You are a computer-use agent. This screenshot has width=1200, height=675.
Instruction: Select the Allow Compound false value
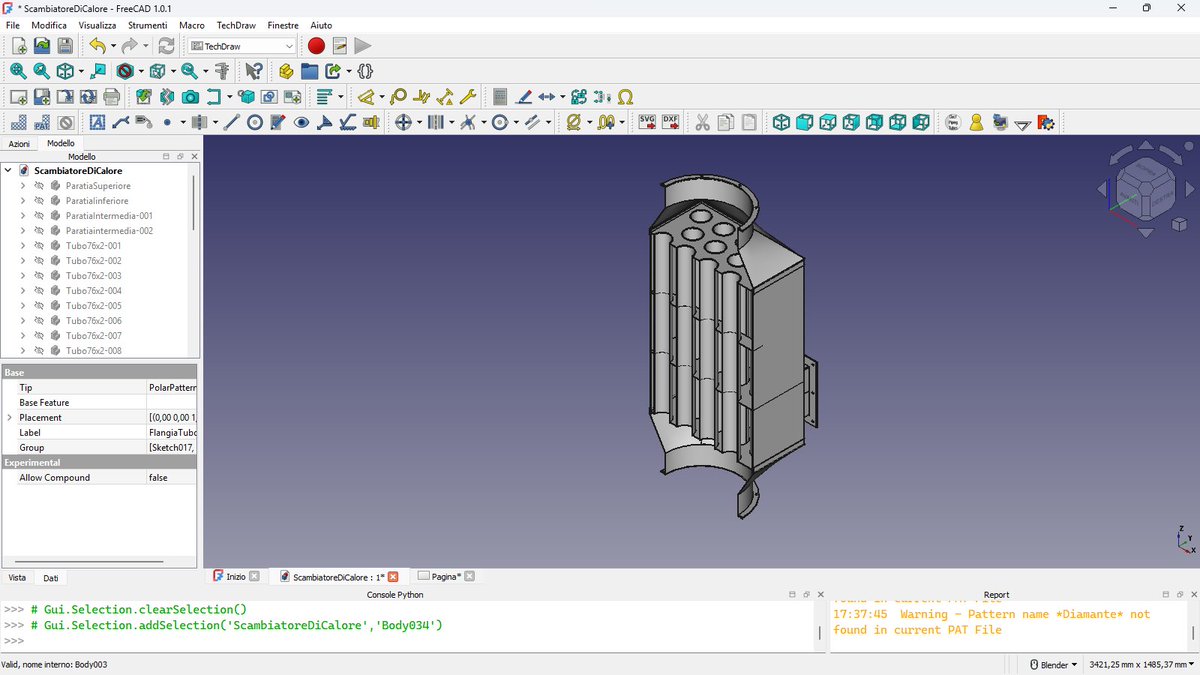173,478
